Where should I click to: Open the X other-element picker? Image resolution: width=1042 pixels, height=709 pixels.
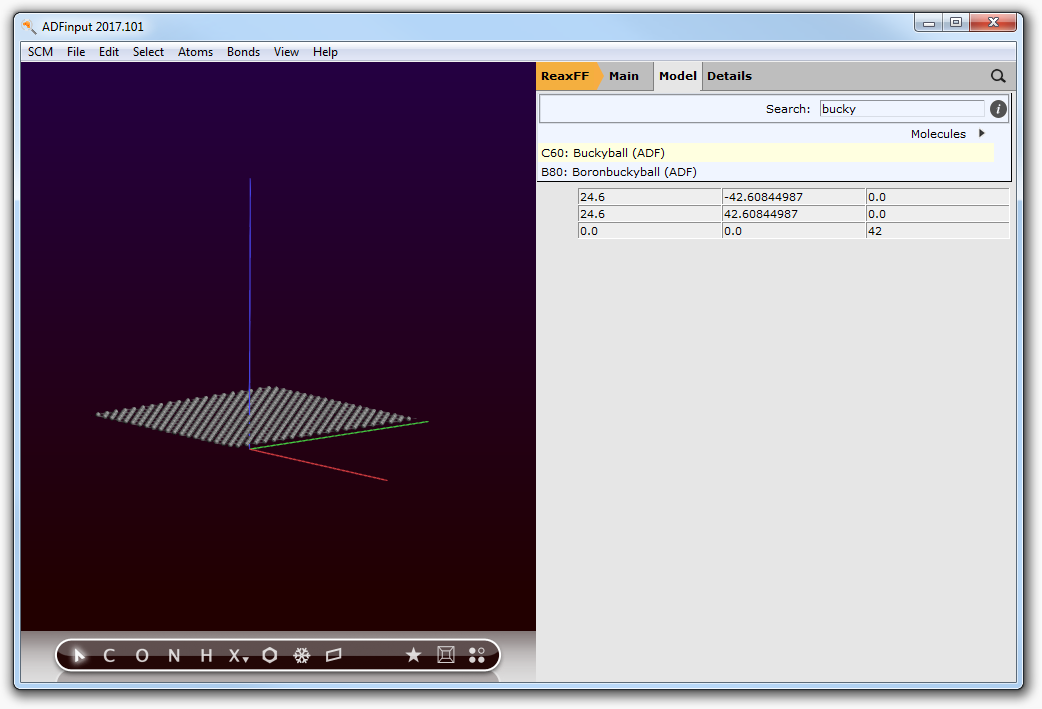[x=238, y=656]
